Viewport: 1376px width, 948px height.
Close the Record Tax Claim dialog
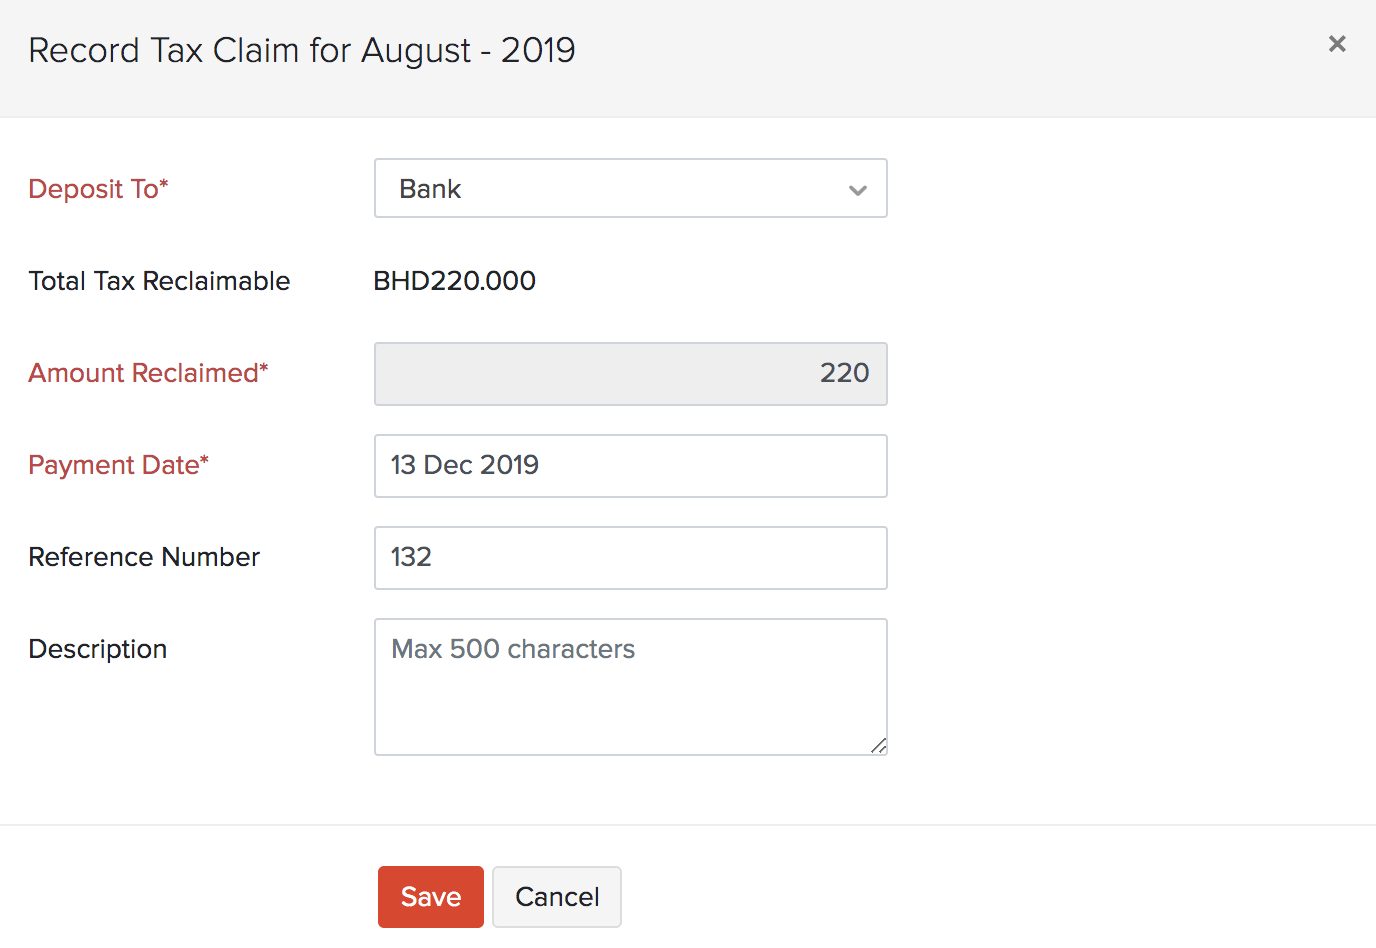pos(1337,43)
